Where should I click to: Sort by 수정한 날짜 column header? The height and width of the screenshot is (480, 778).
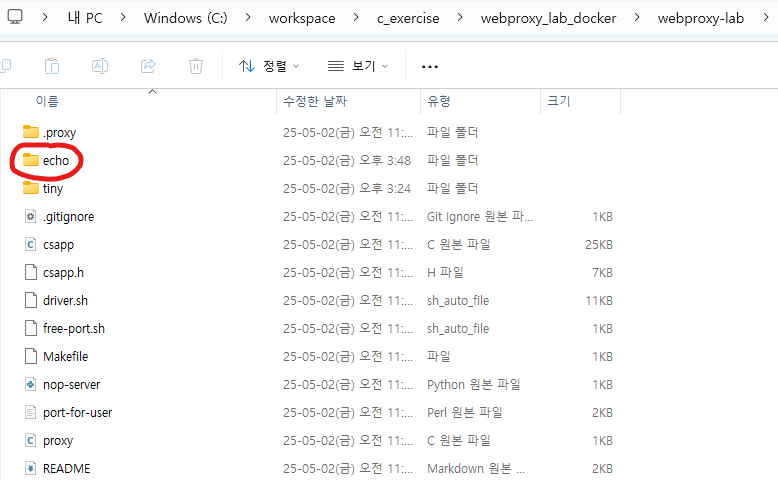315,101
